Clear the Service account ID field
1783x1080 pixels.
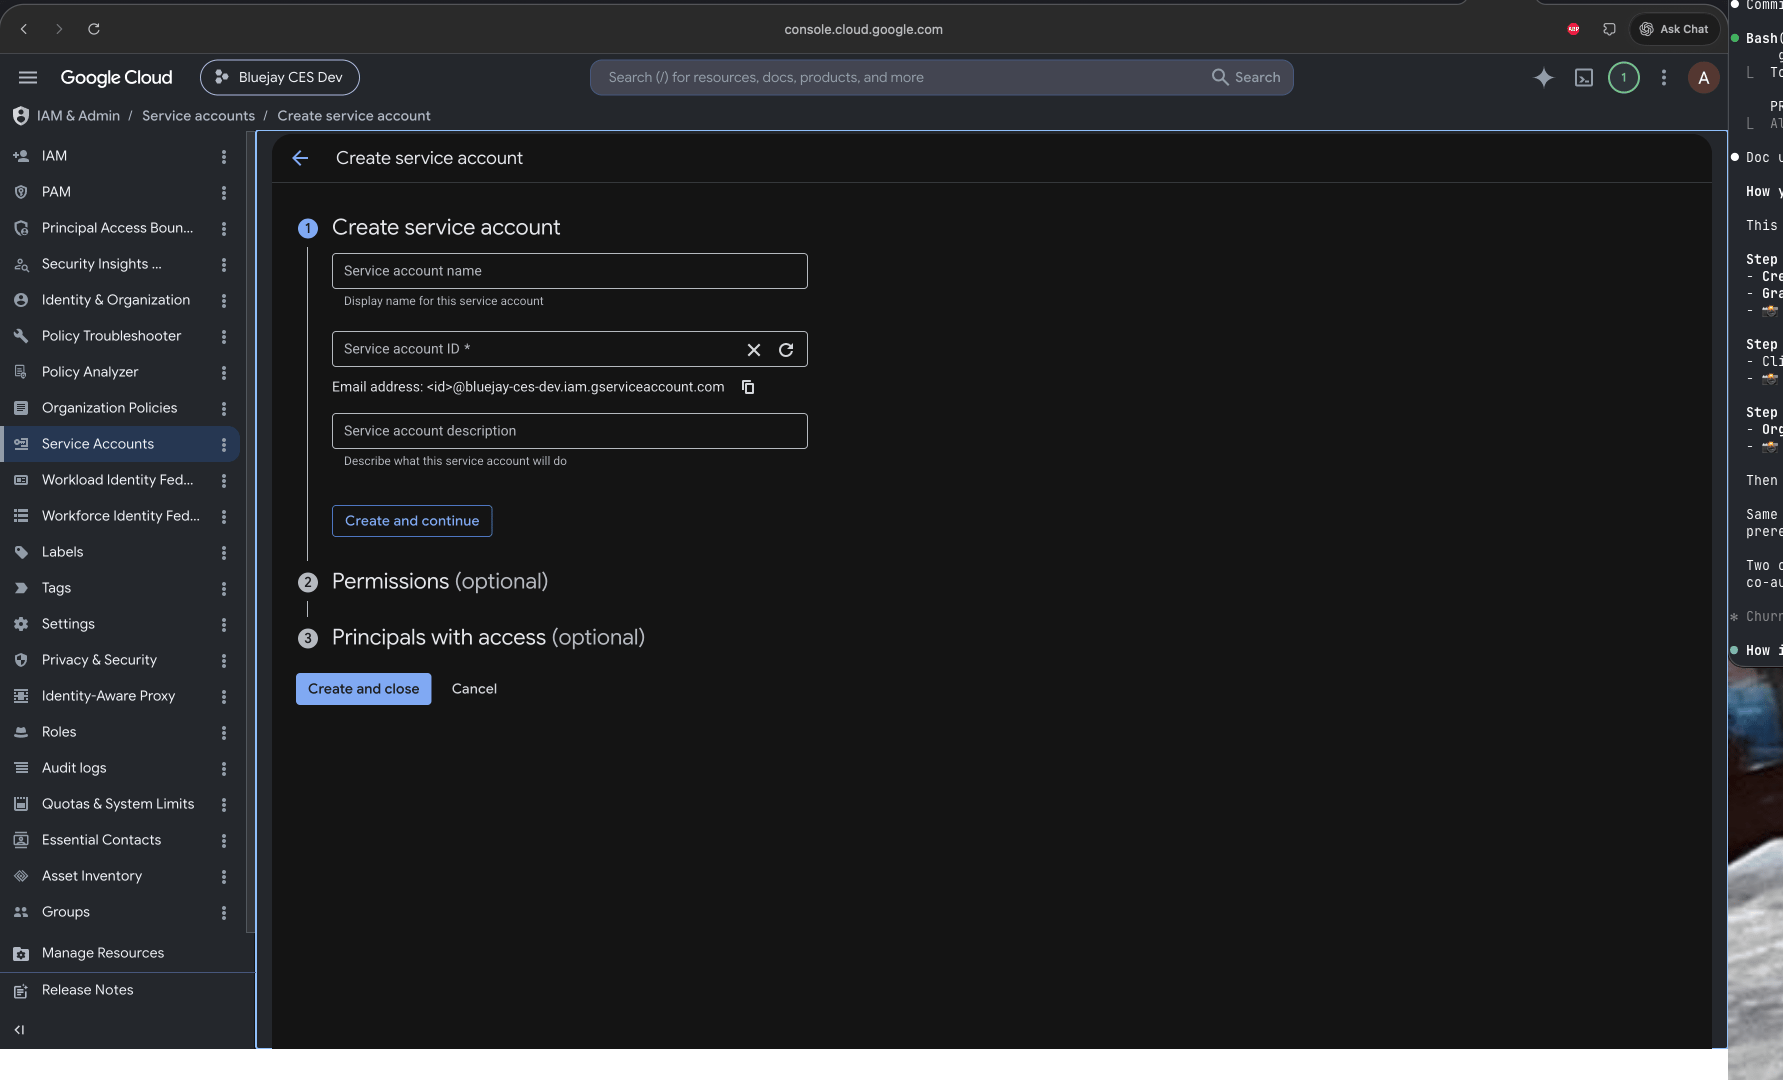pos(754,350)
